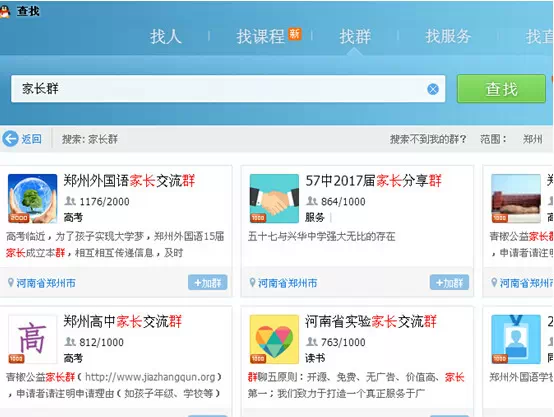
Task: Open the 找课程 tab
Action: [x=260, y=36]
